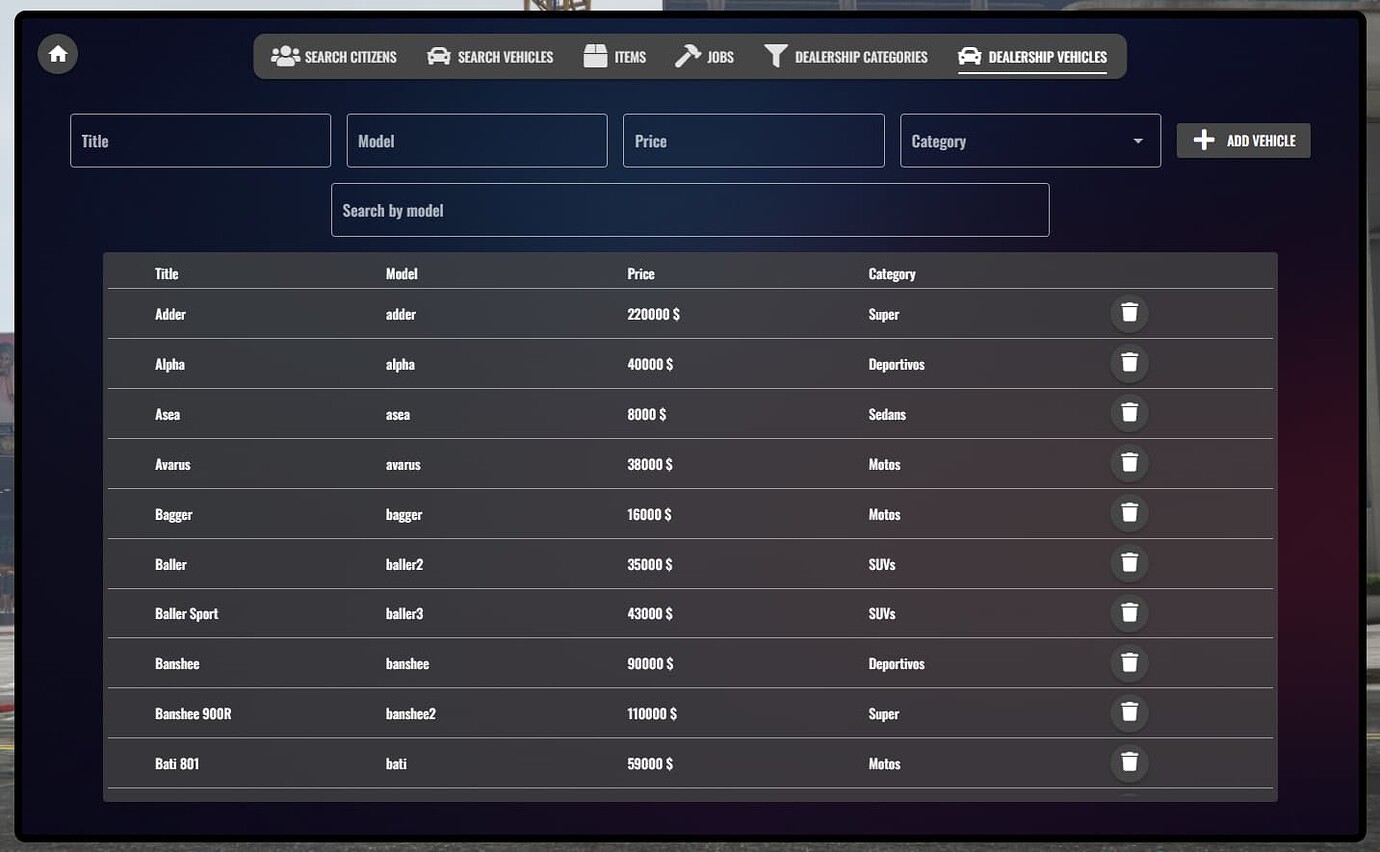Open the Category dropdown
This screenshot has height=852, width=1380.
click(x=1029, y=141)
